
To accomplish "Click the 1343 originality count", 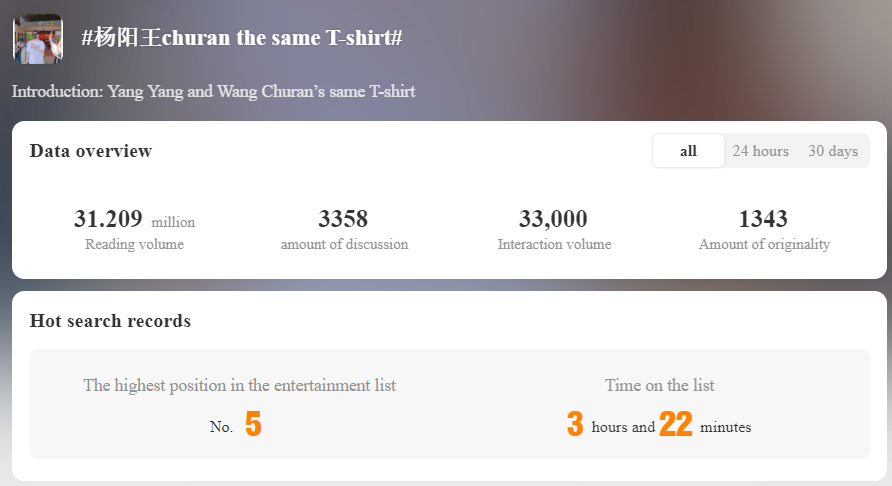I will [763, 219].
